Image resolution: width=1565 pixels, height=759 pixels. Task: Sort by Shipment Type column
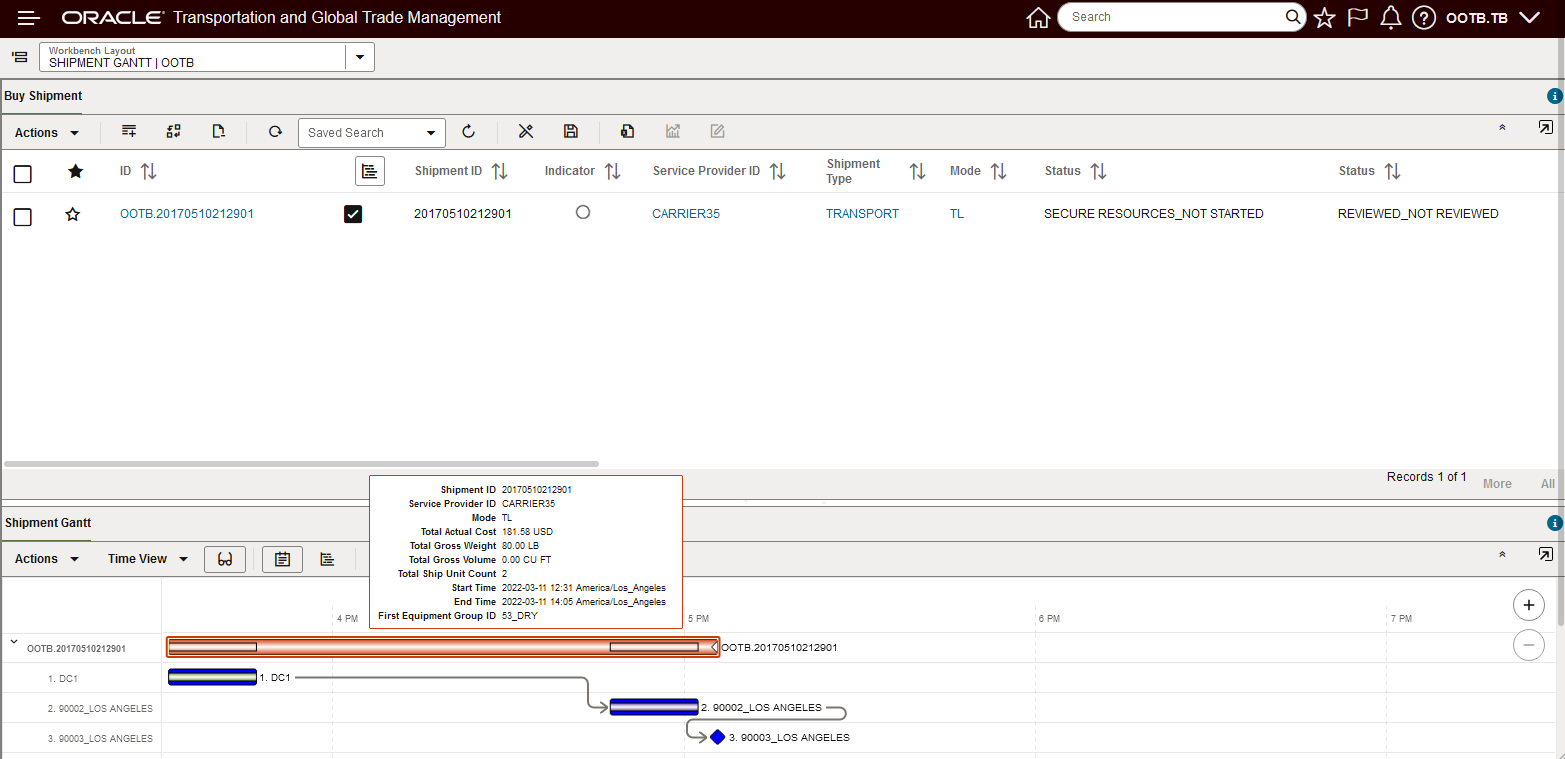coord(917,171)
